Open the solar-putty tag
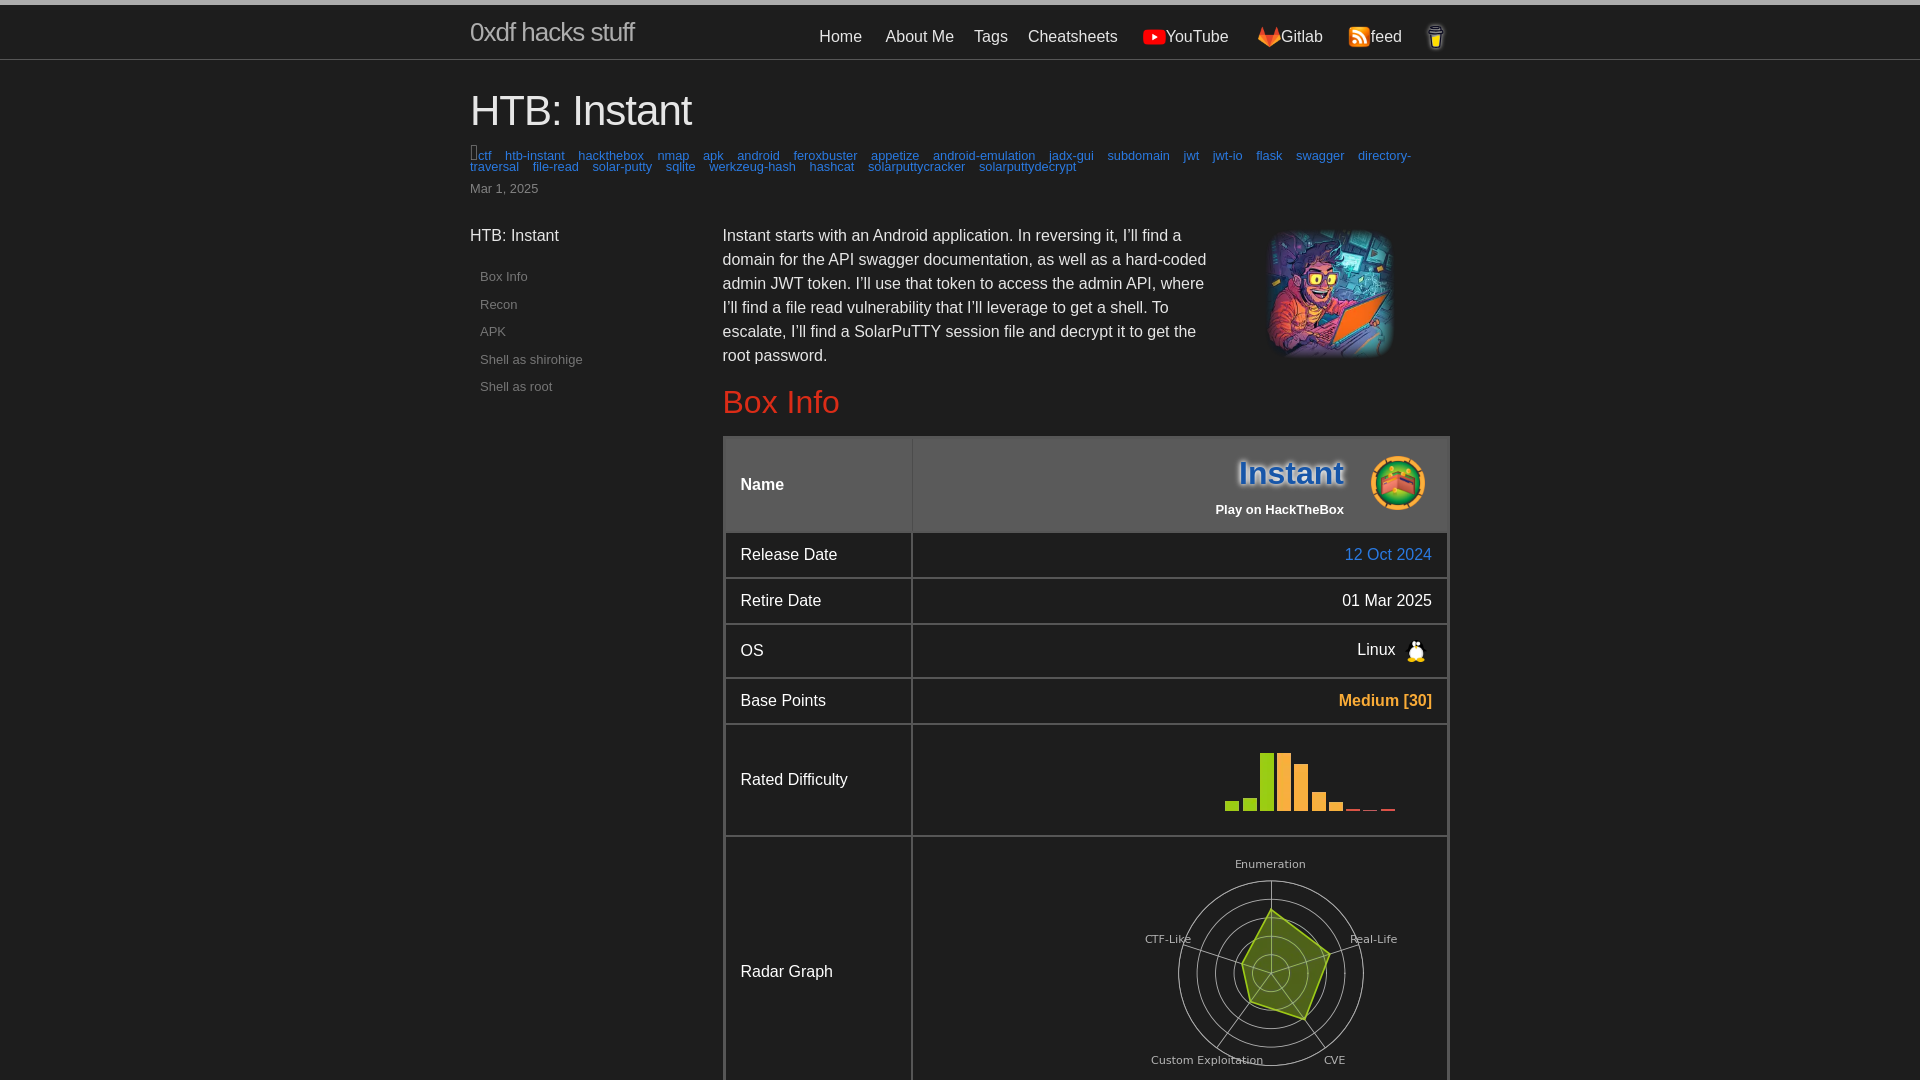 [x=622, y=167]
